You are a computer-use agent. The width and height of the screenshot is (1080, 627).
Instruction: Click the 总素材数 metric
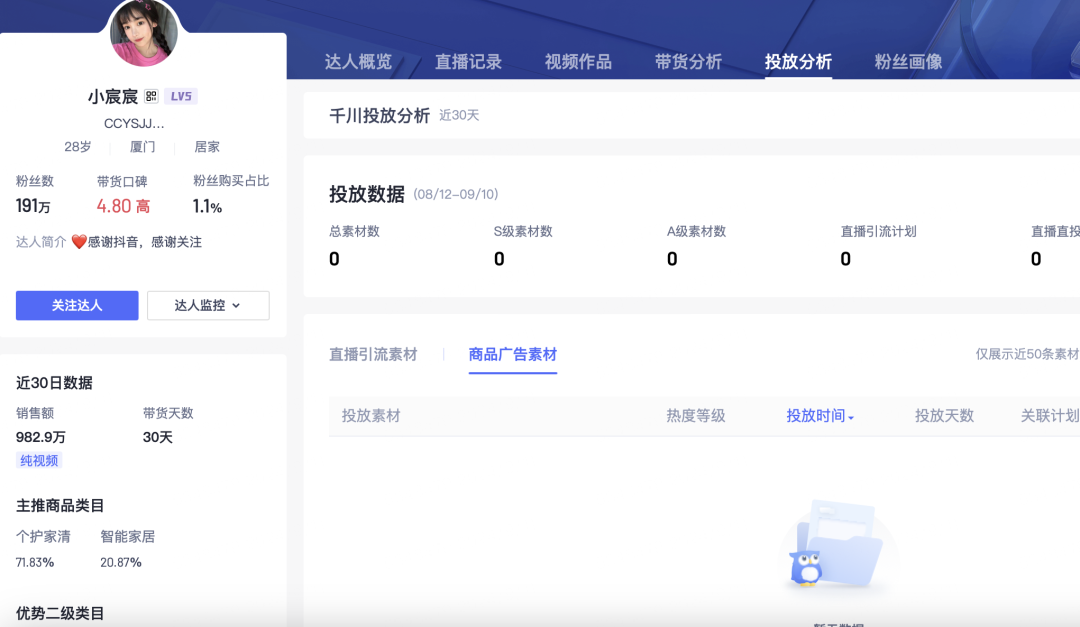[x=354, y=246]
